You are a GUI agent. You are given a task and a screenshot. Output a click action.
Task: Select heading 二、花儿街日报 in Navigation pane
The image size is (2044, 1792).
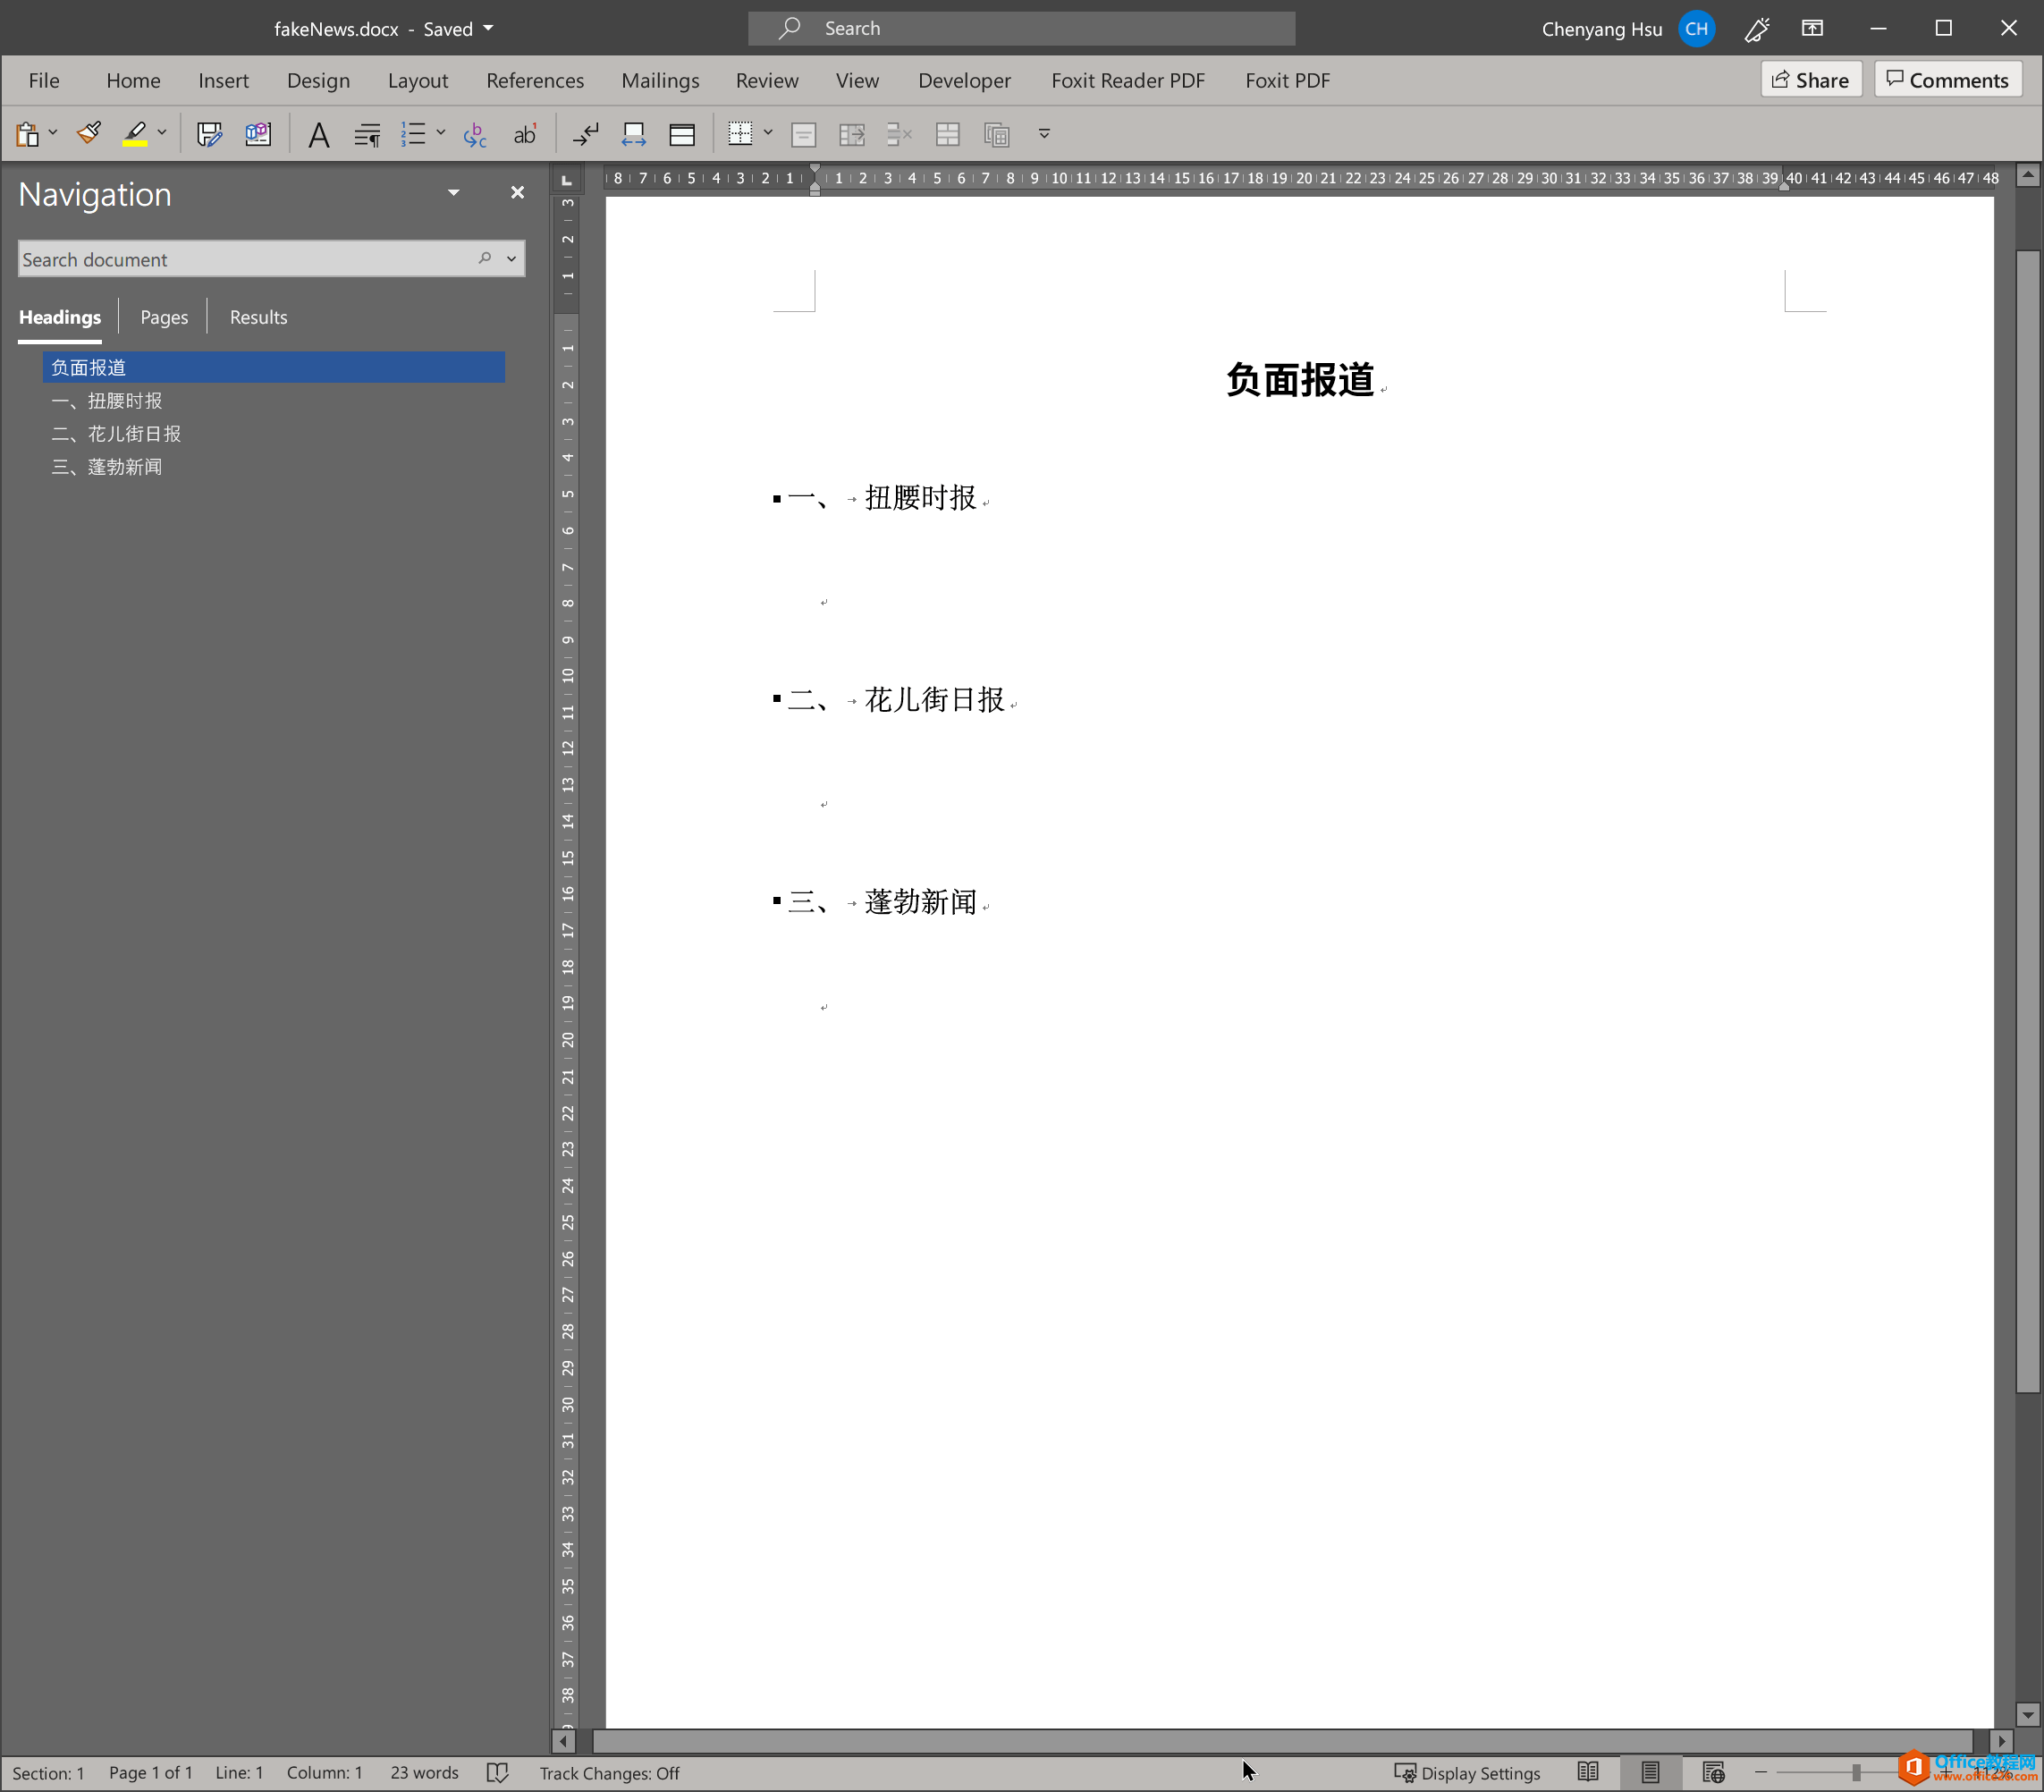[x=116, y=434]
